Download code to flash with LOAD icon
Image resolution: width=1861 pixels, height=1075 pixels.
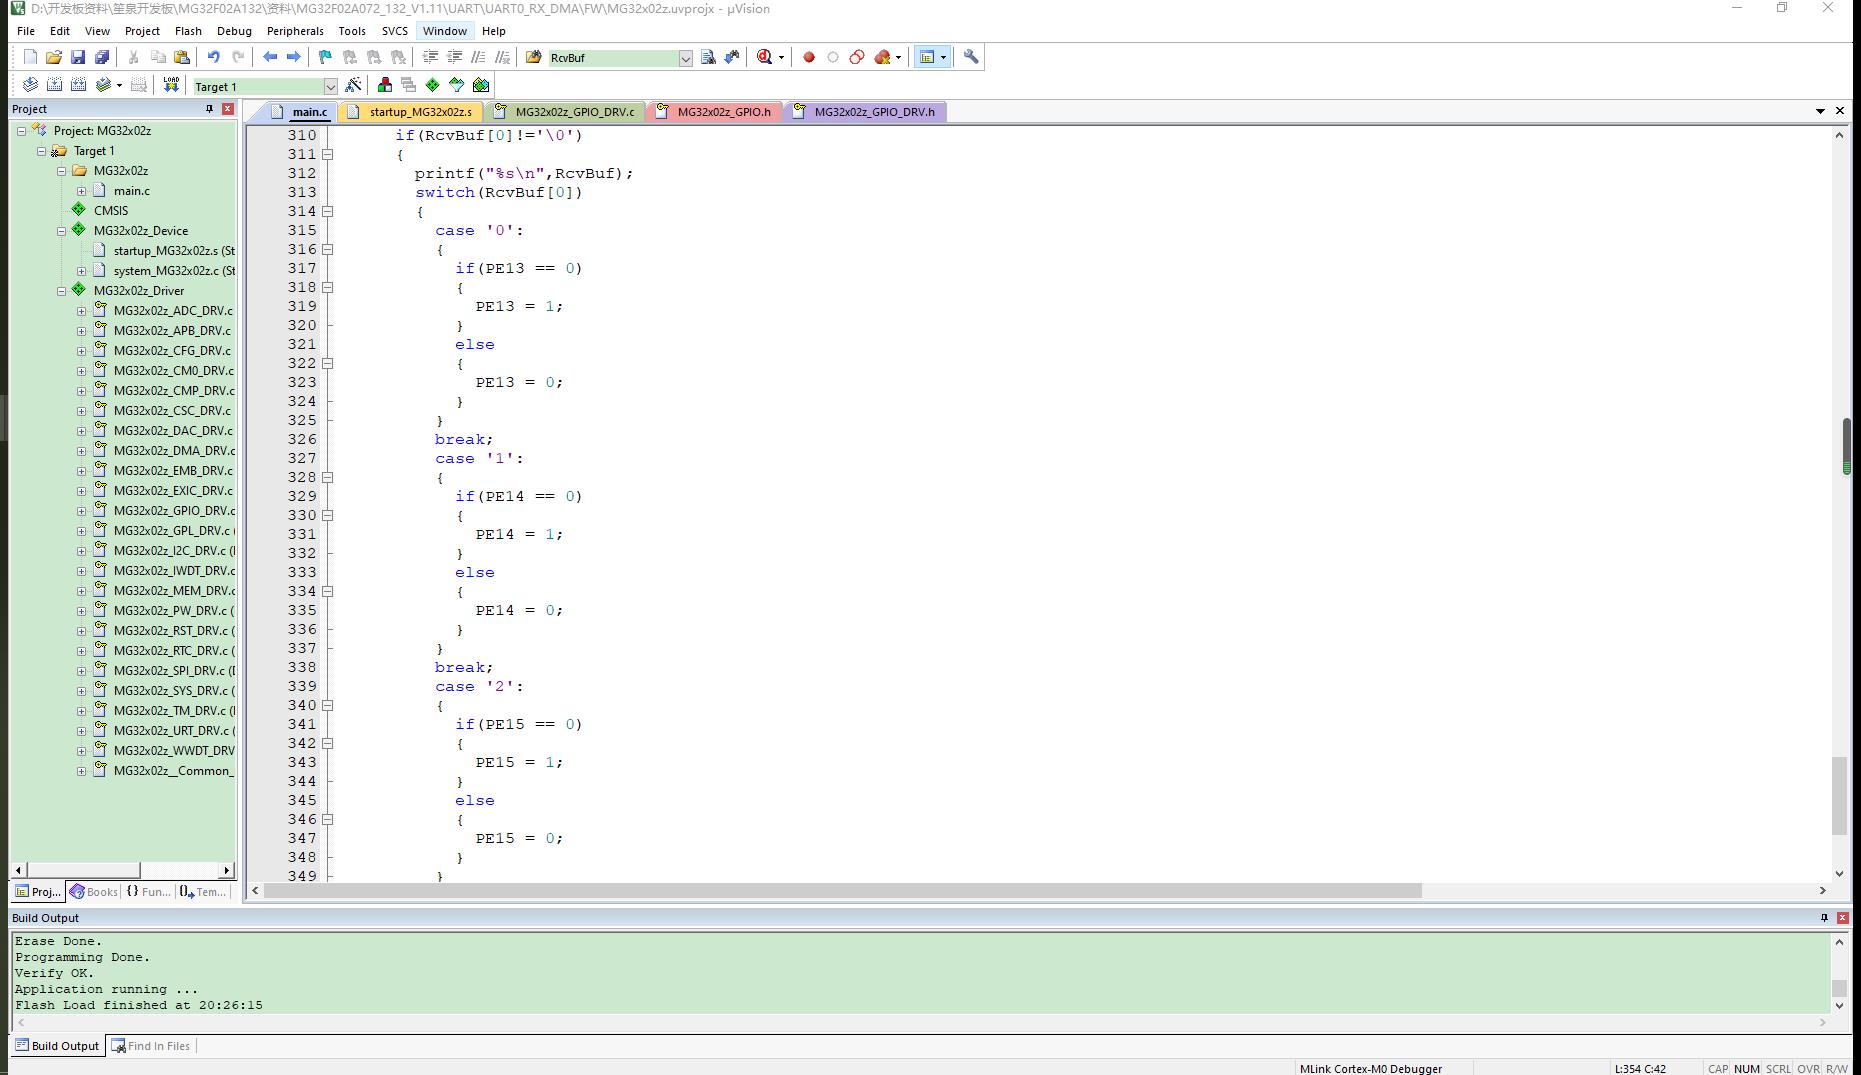(171, 85)
